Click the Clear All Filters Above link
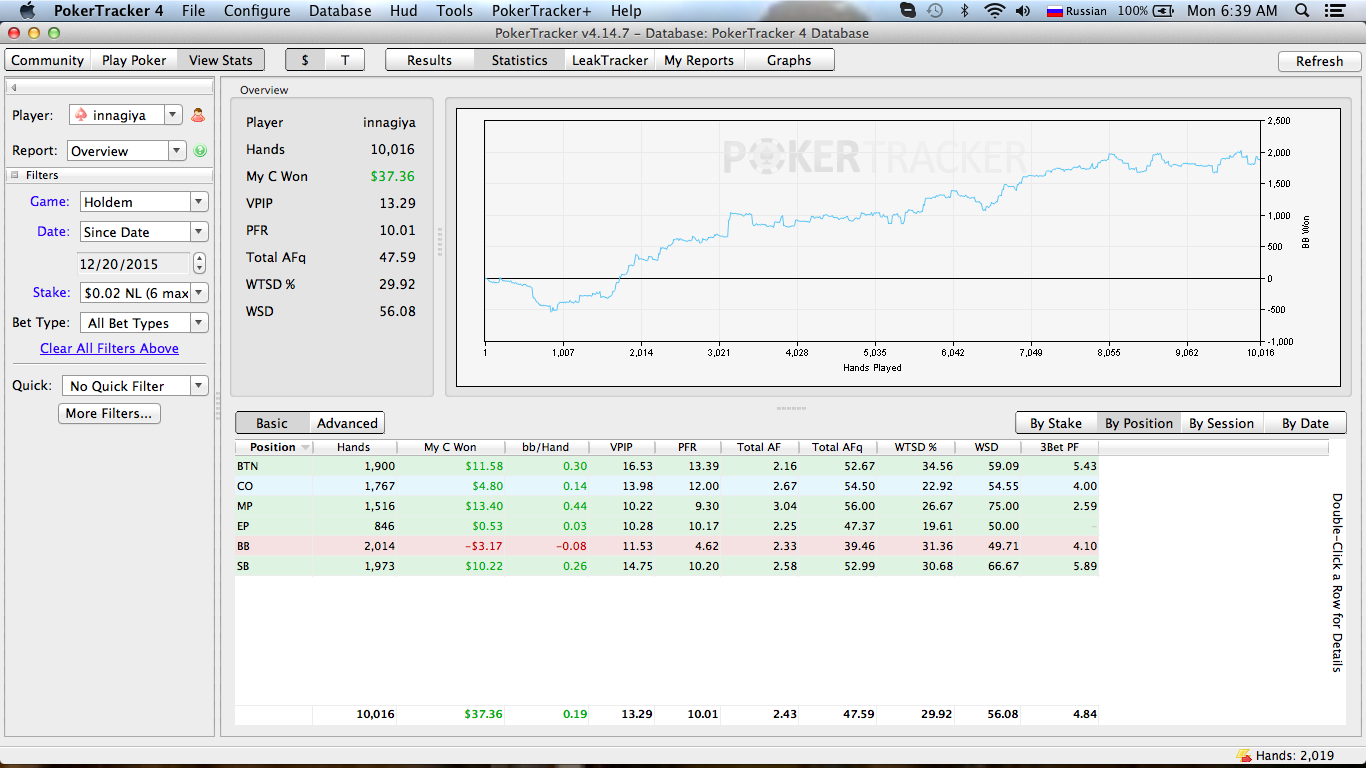The width and height of the screenshot is (1366, 768). (109, 348)
